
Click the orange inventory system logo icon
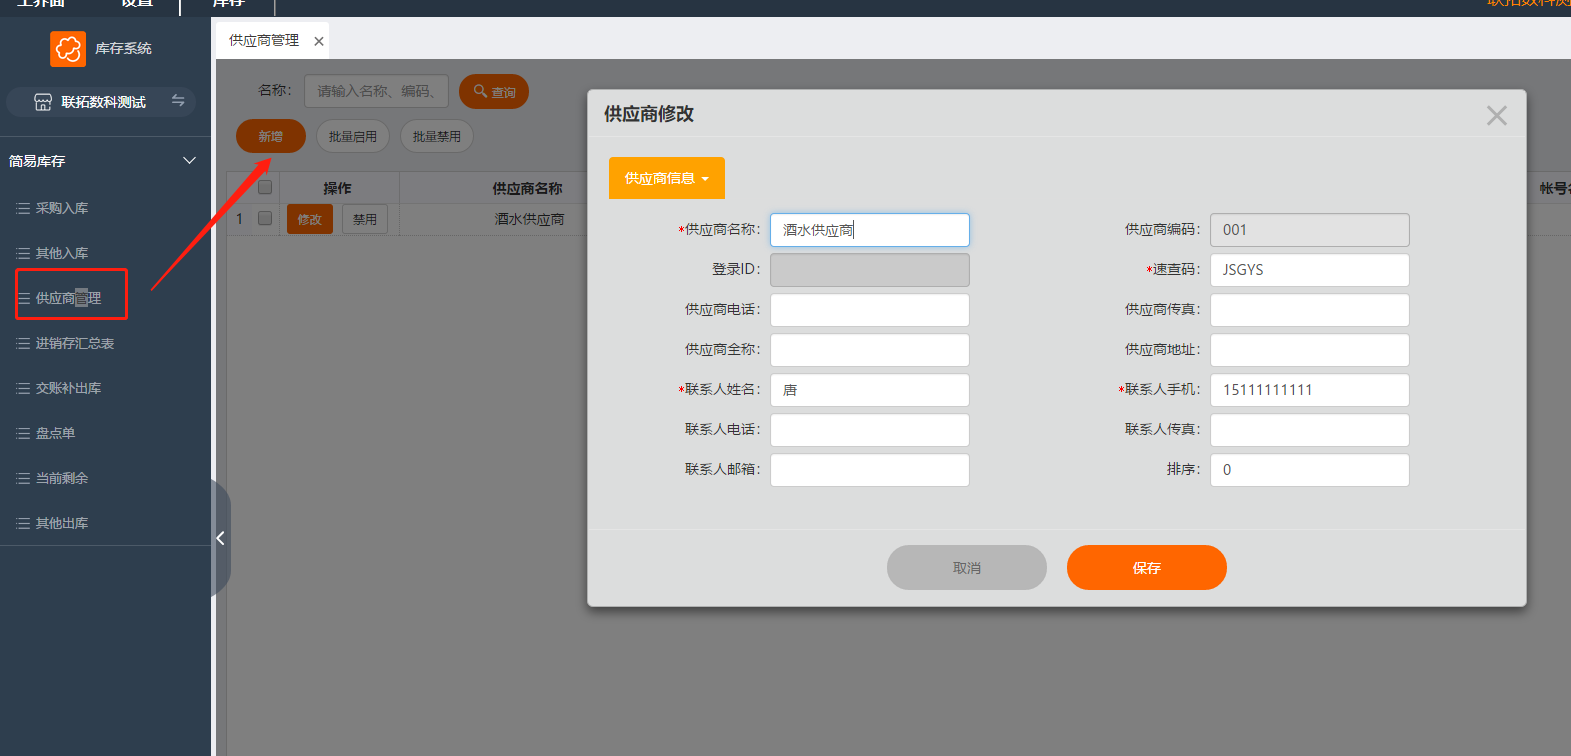tap(68, 48)
